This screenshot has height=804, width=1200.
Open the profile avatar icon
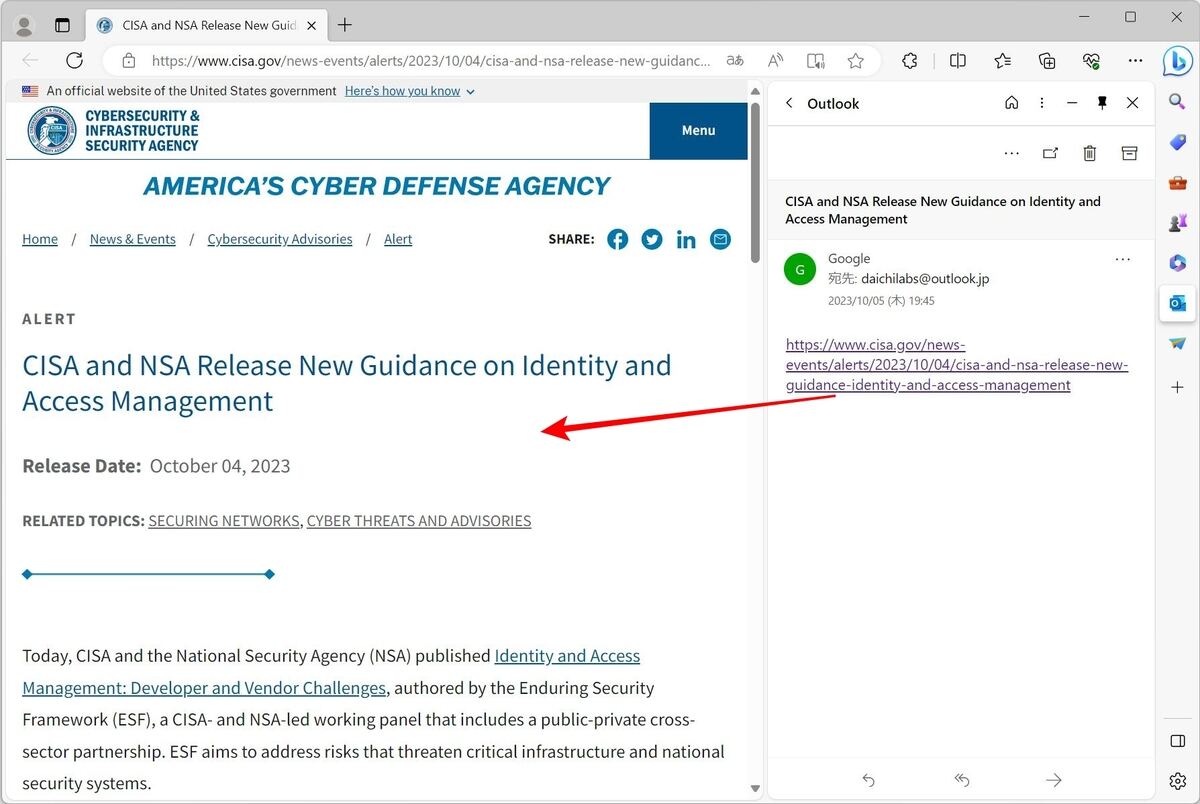coord(25,25)
